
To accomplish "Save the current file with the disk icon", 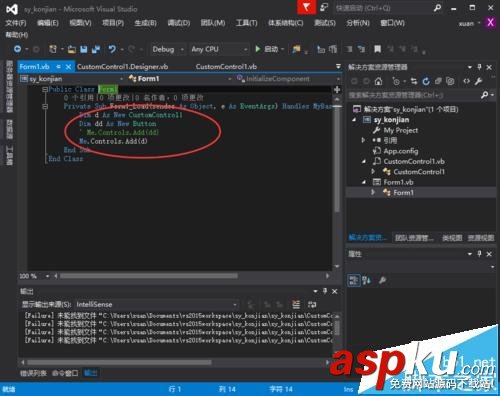I will pyautogui.click(x=84, y=50).
